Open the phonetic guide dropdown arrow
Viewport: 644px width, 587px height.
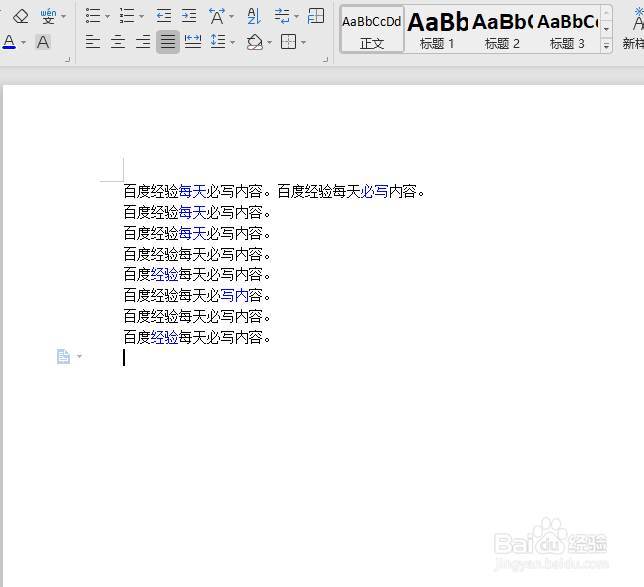(64, 17)
